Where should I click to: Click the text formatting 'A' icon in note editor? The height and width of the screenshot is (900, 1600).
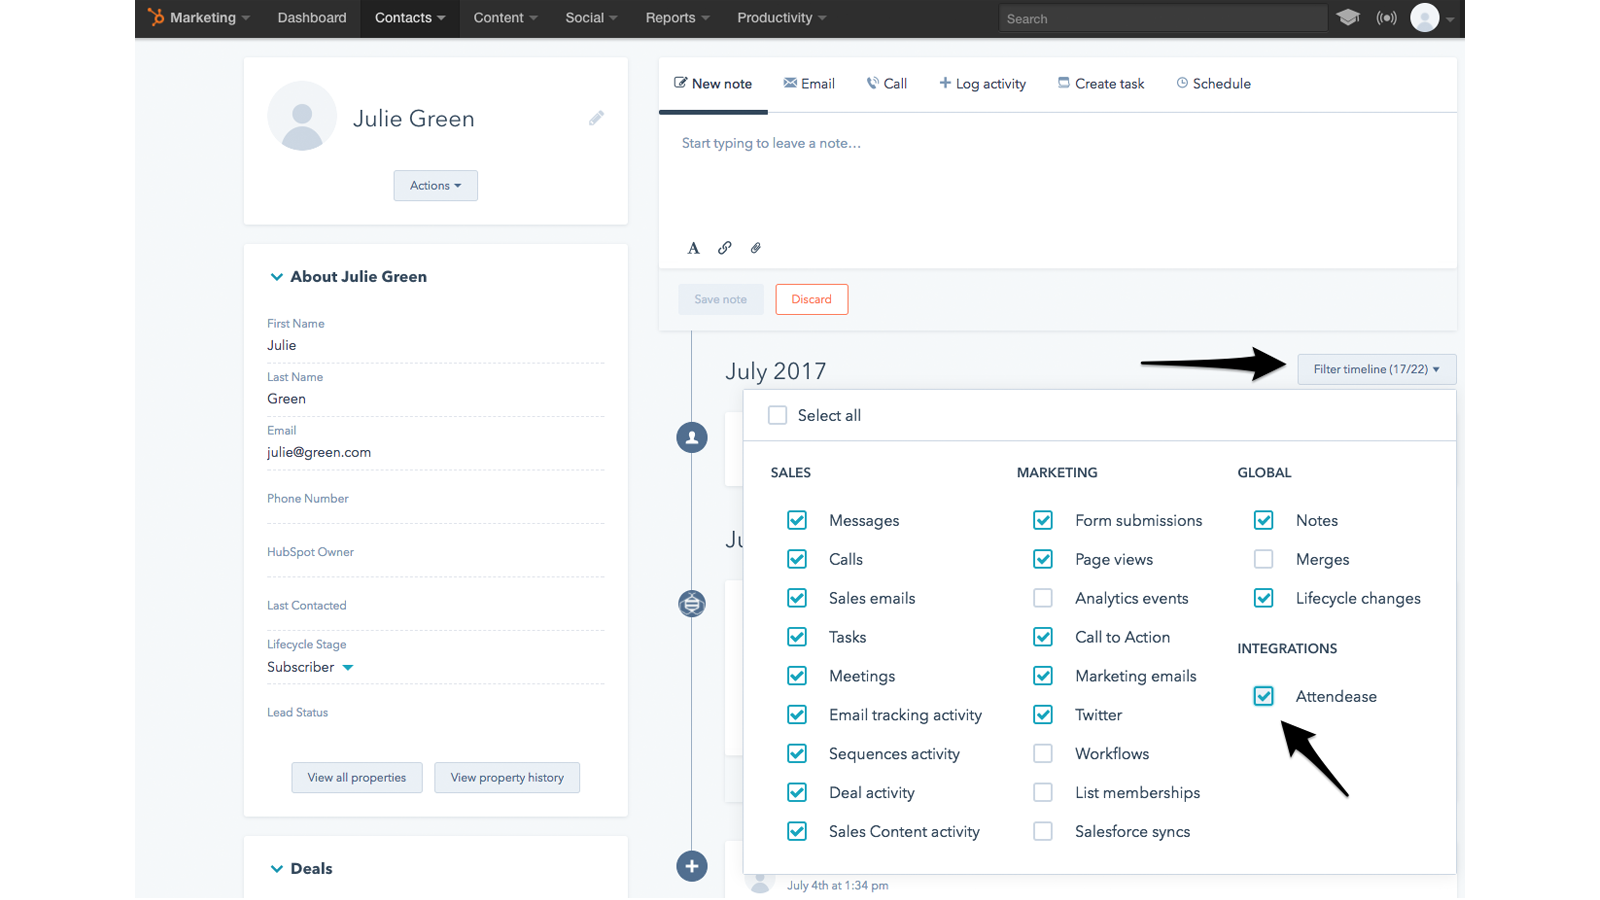[x=693, y=247]
